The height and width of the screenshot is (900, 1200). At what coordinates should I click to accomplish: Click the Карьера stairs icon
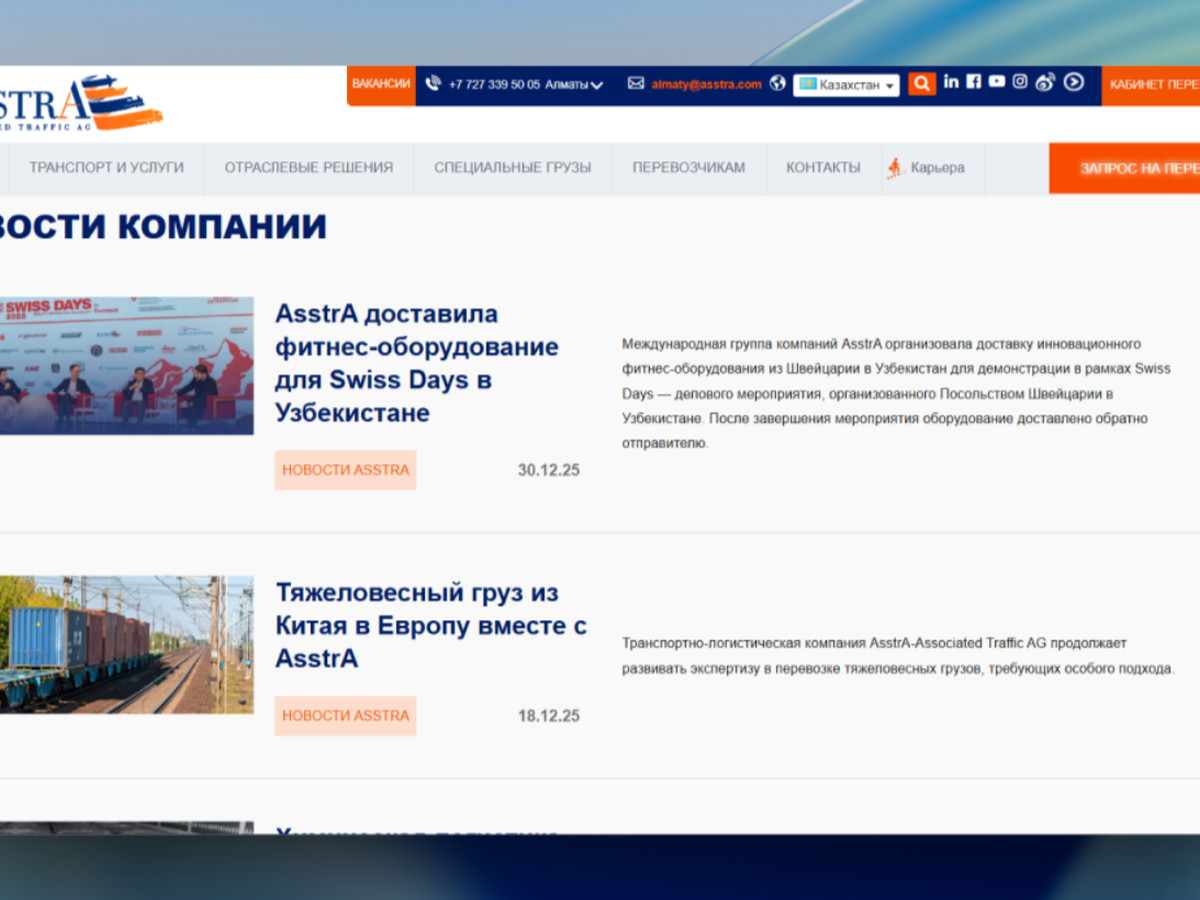pyautogui.click(x=895, y=168)
